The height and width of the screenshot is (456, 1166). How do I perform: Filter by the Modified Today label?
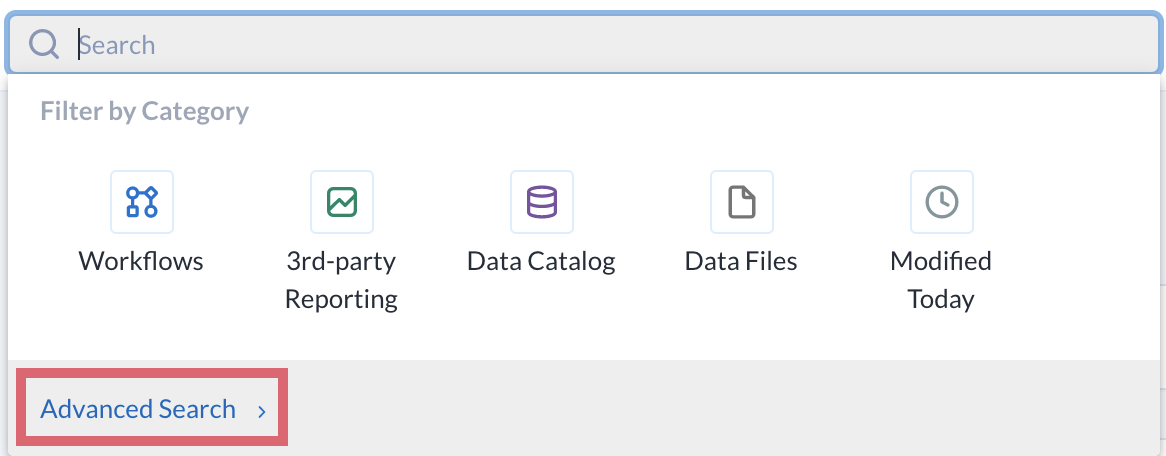click(x=941, y=280)
